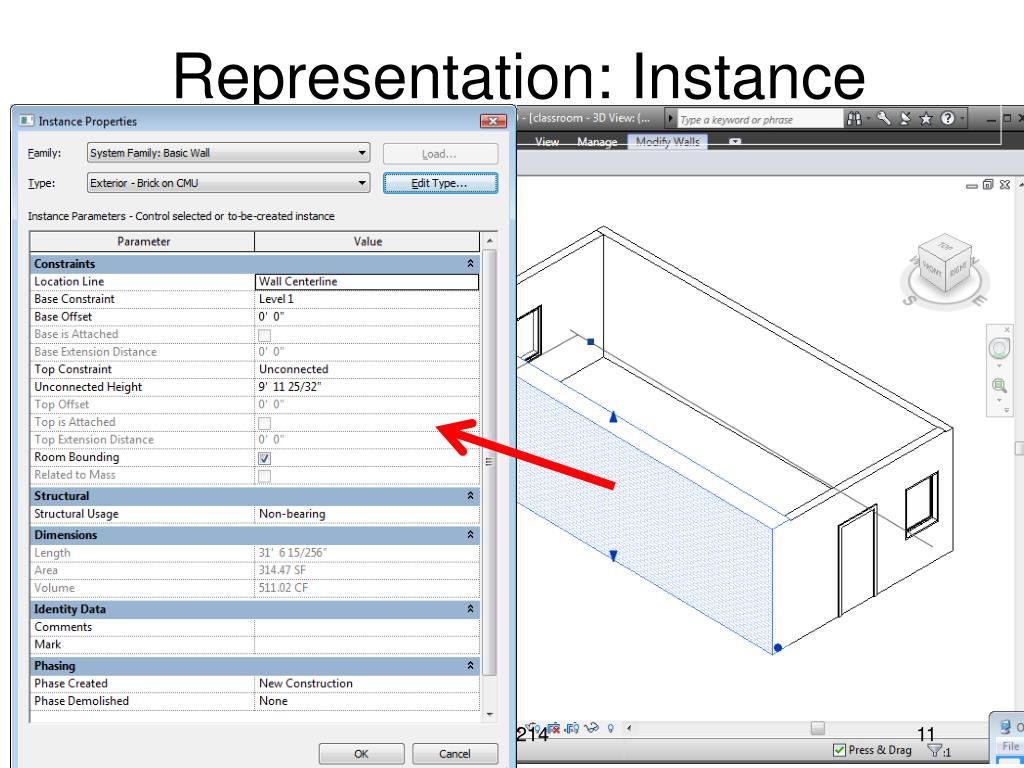The image size is (1024, 768).
Task: Collapse the Constraints section
Action: tap(470, 263)
